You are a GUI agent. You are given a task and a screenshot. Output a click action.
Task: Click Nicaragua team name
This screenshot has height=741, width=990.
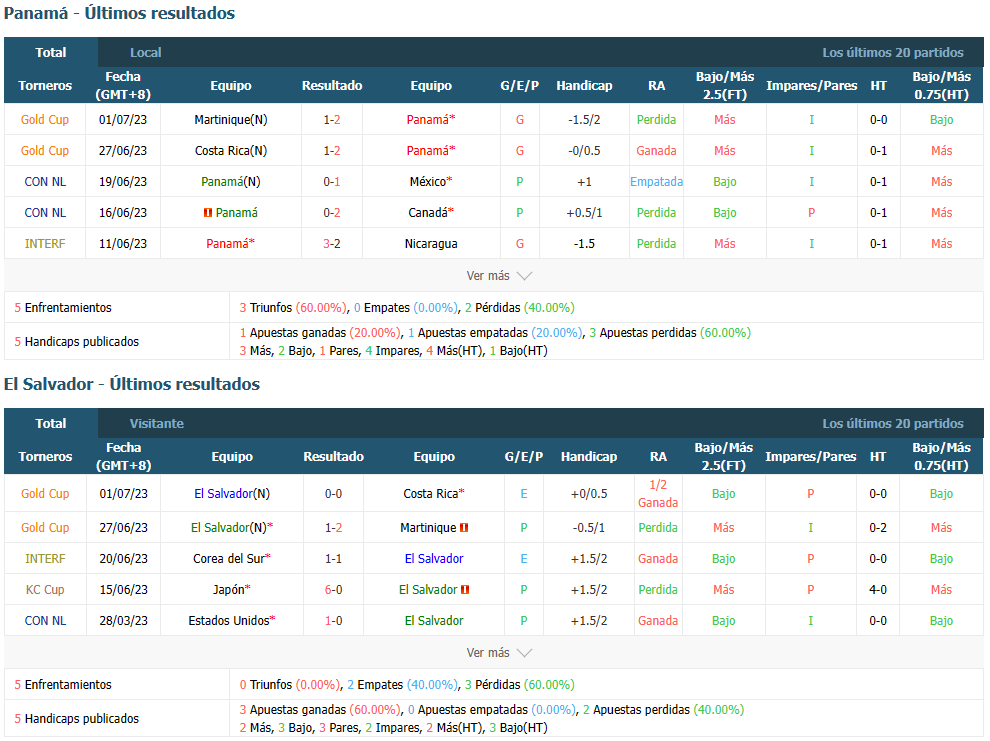(431, 244)
